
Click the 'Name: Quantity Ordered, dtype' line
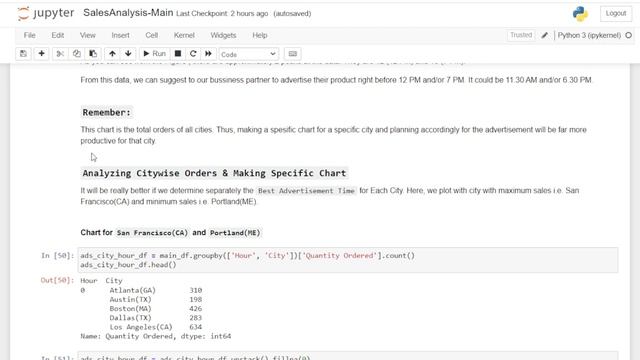point(156,336)
